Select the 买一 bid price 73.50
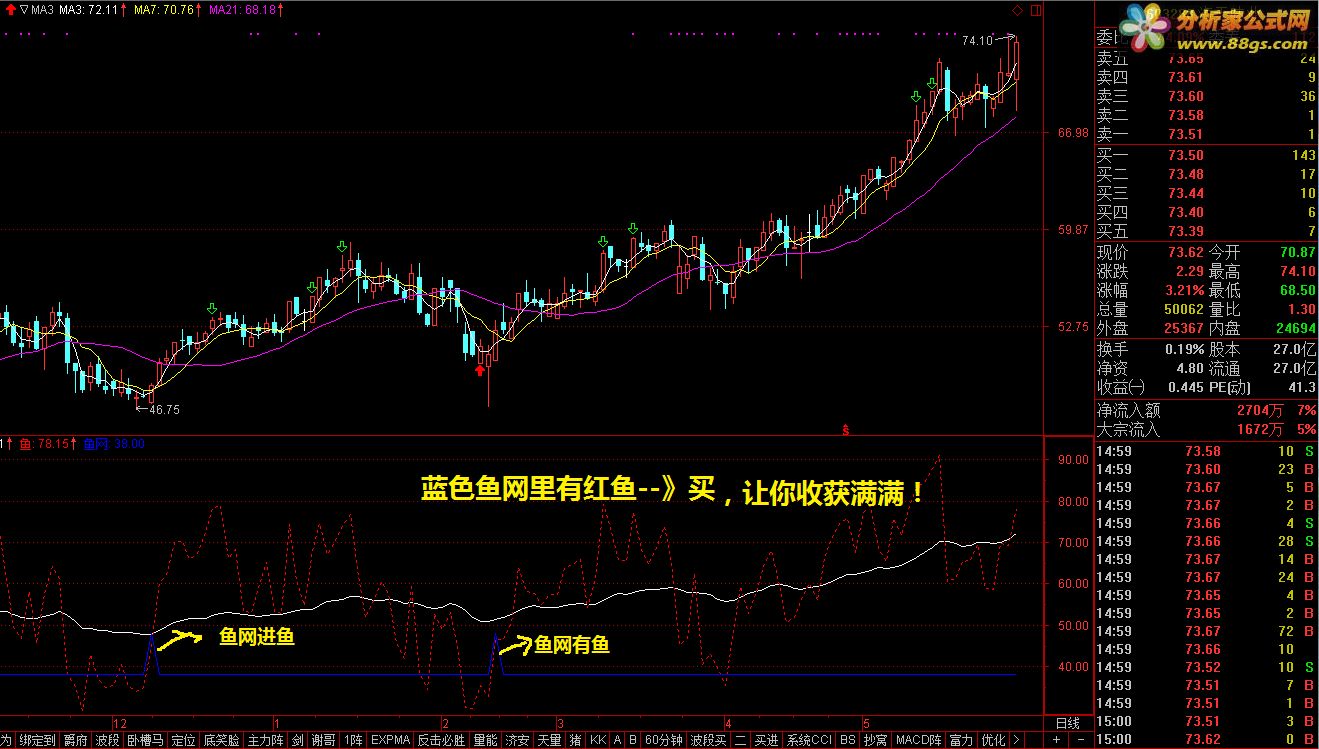Viewport: 1319px width, 749px height. tap(1185, 155)
